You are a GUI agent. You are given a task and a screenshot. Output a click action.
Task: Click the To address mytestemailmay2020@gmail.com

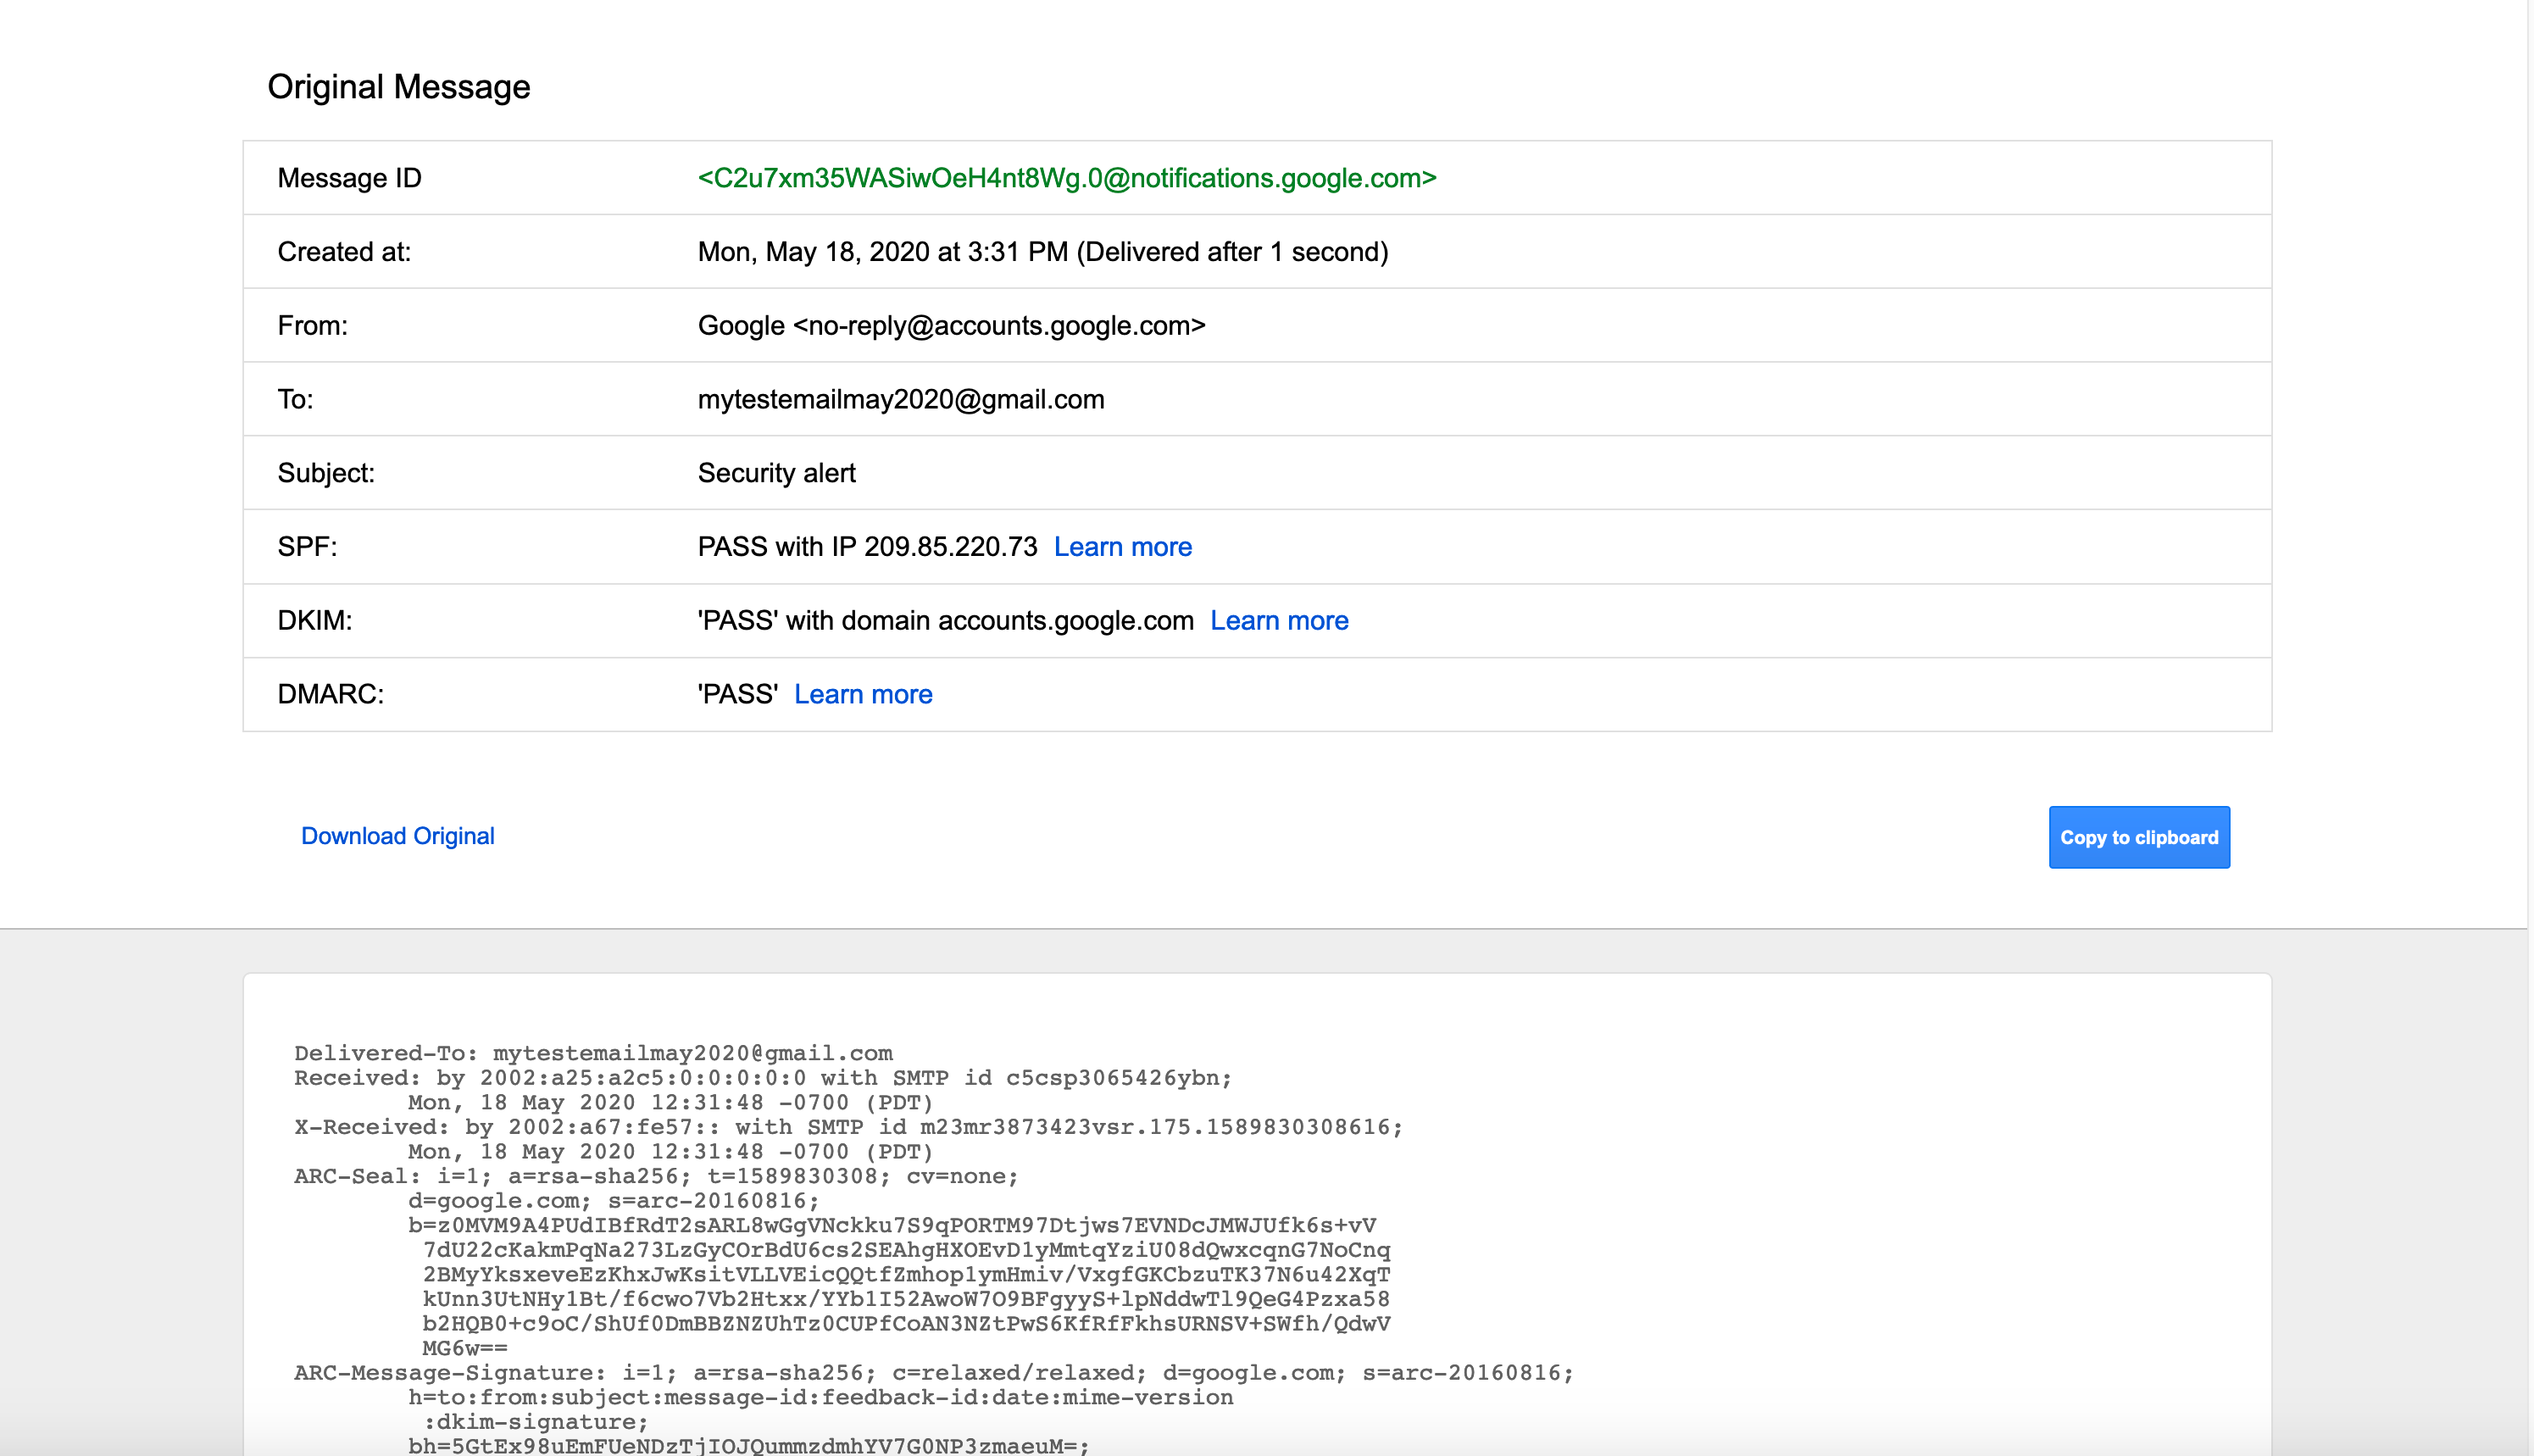click(x=901, y=398)
